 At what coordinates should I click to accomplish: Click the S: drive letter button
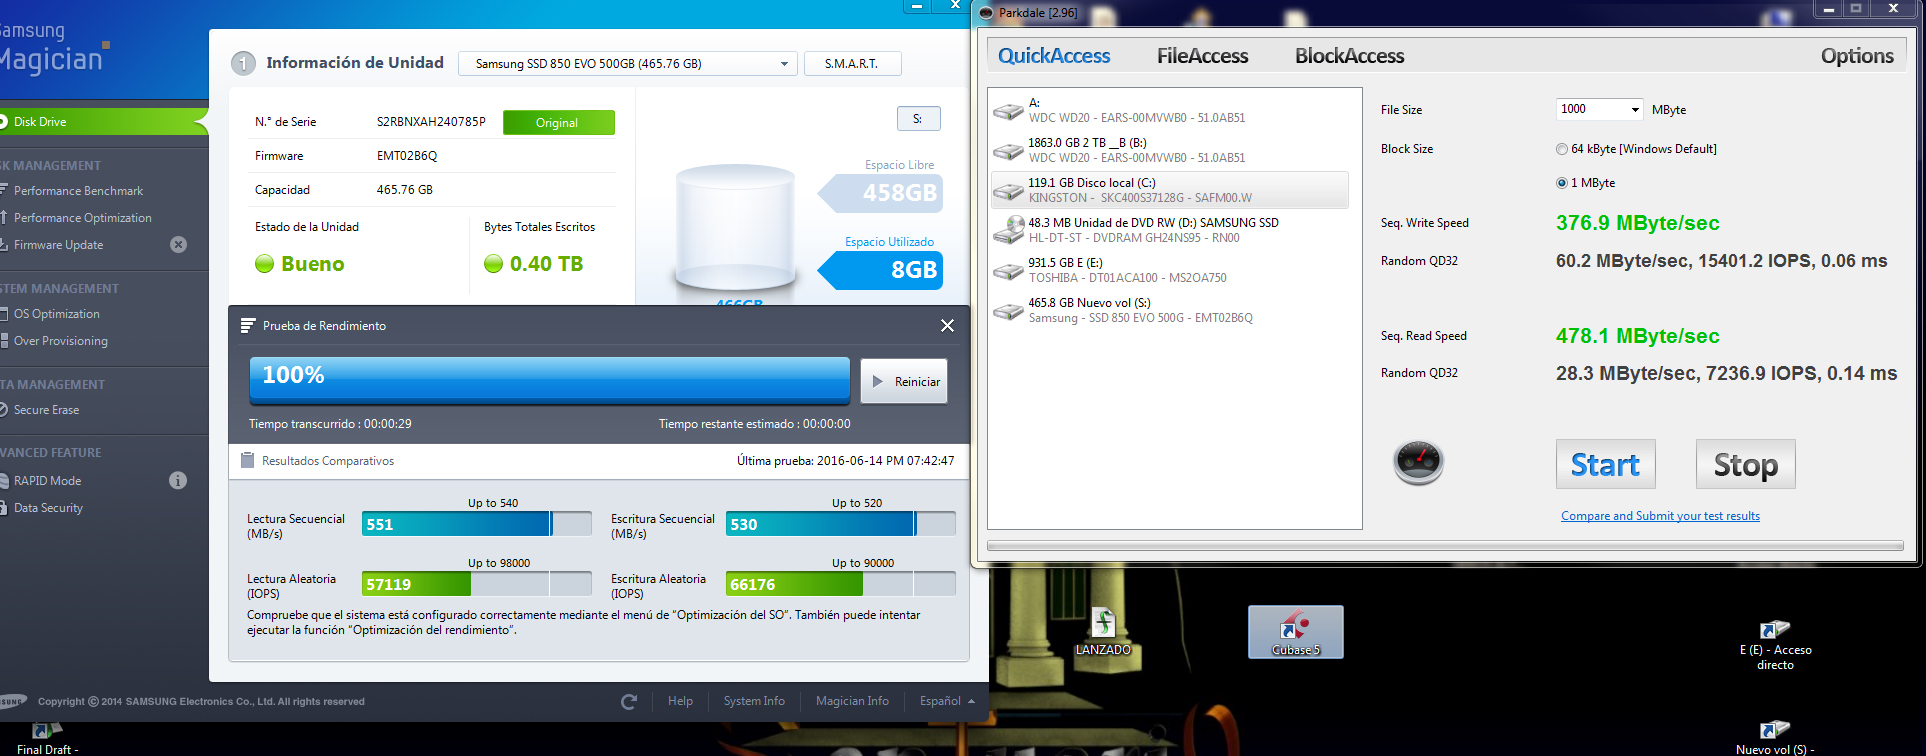(x=918, y=119)
